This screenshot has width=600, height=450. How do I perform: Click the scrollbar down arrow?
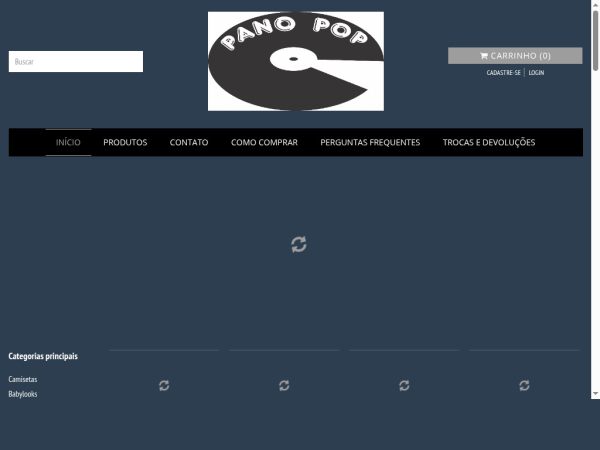pos(595,393)
